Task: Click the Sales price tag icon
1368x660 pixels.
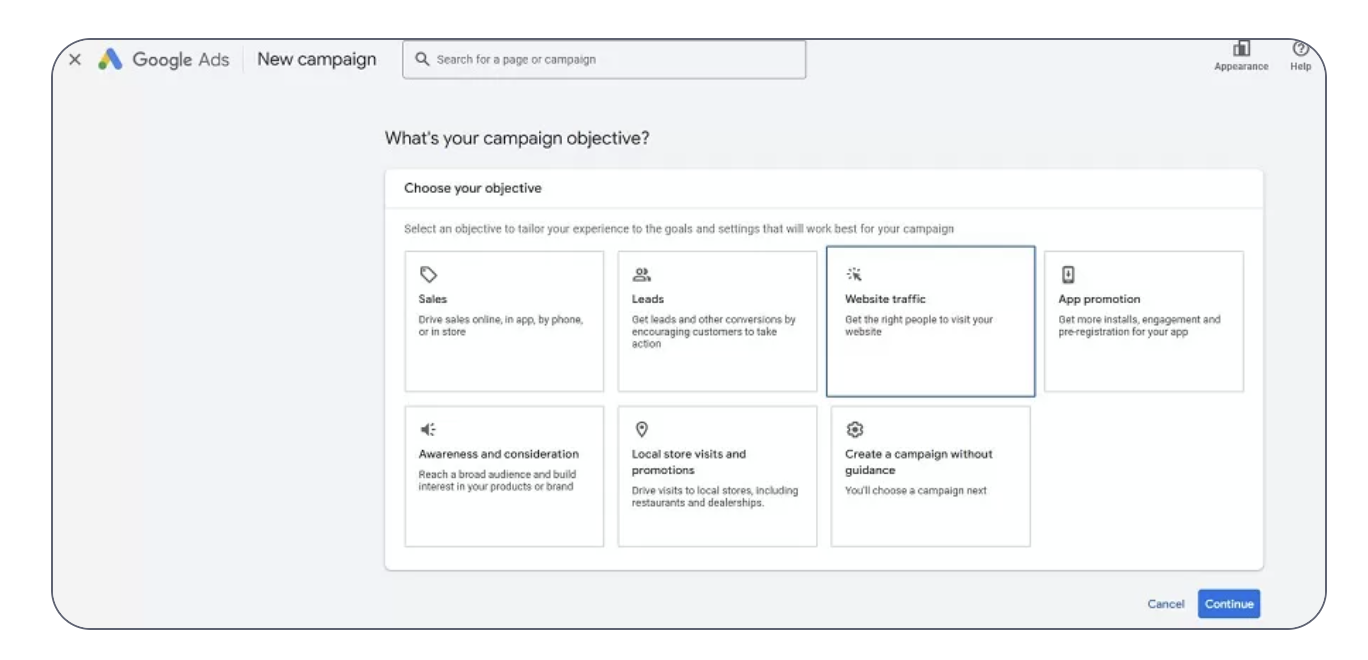Action: [428, 274]
